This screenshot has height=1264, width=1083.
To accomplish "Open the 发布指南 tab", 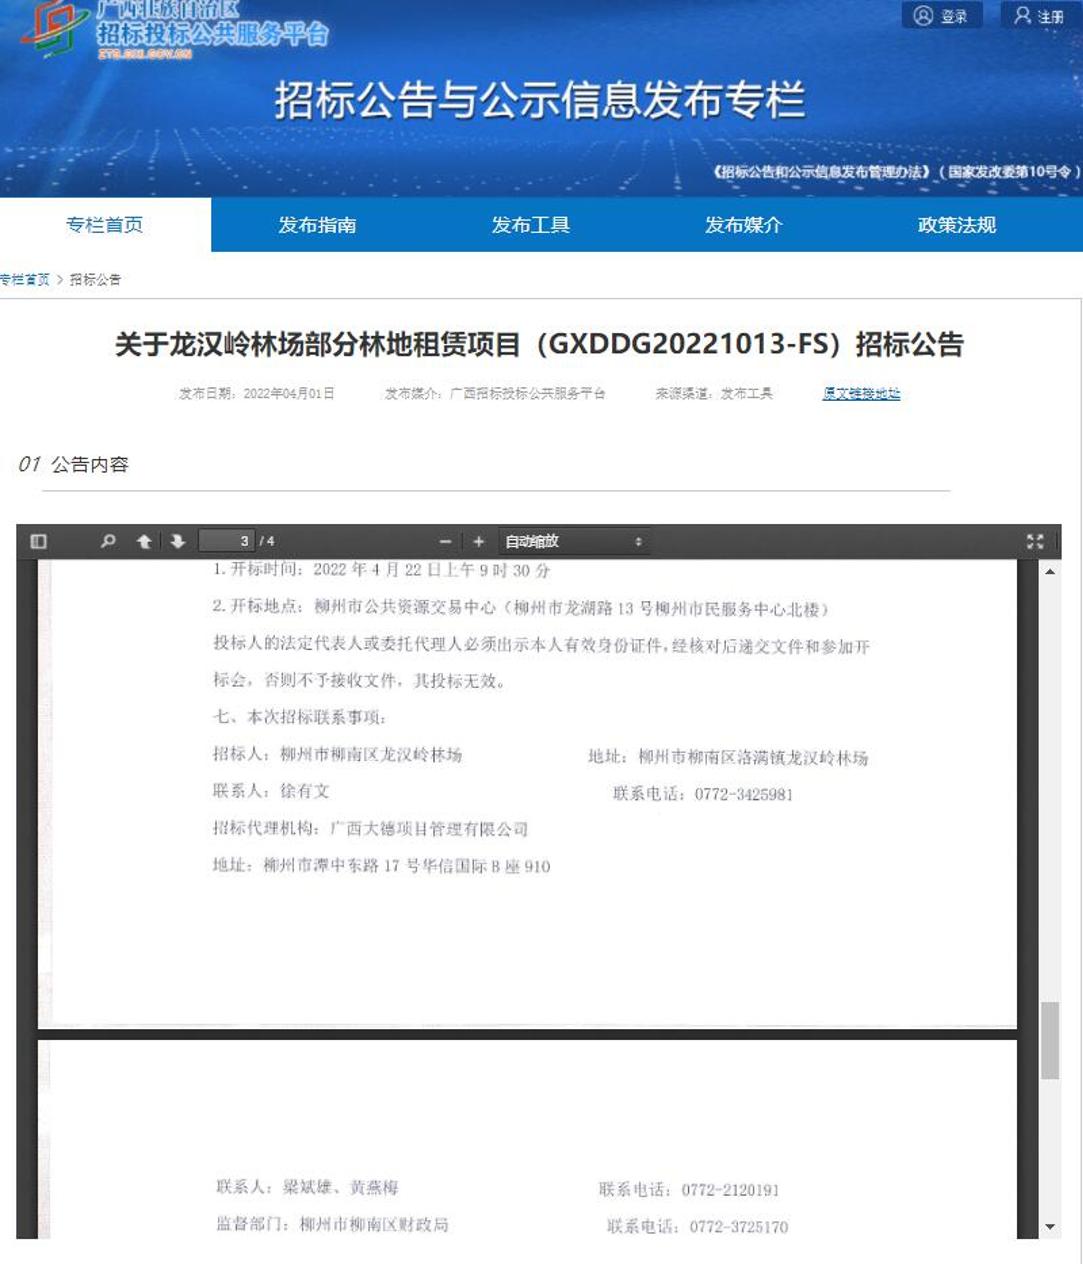I will [x=317, y=225].
